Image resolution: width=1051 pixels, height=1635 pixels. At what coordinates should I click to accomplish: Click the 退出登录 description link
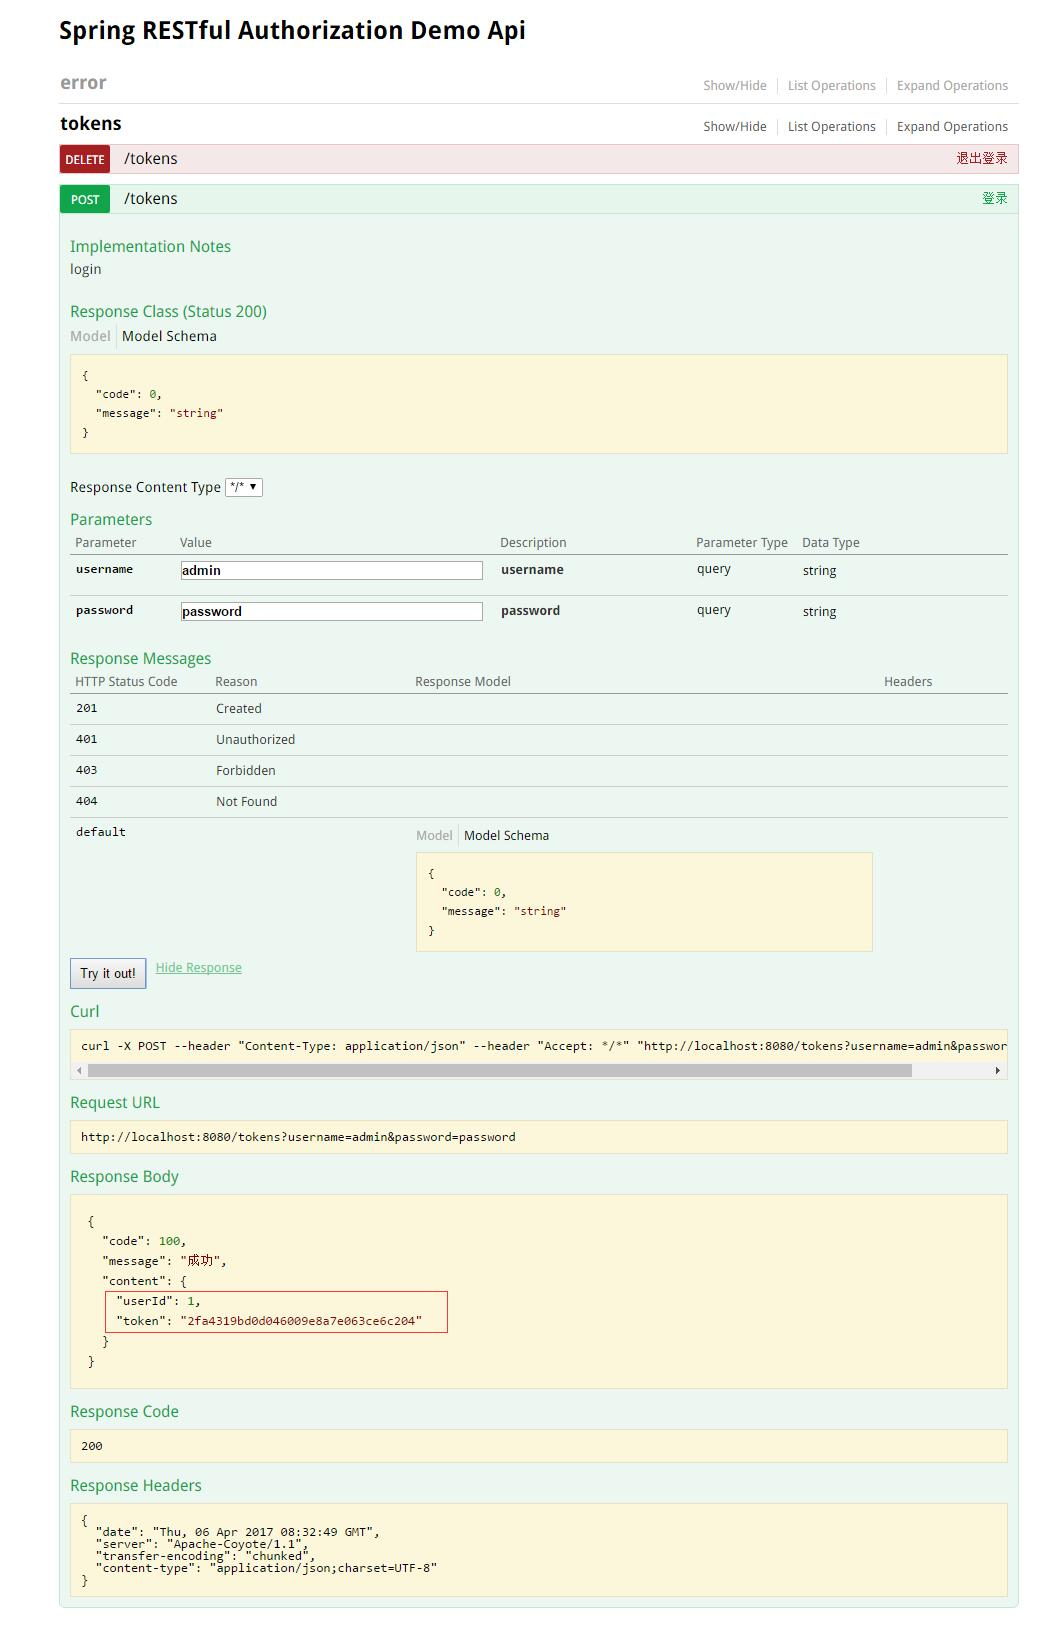982,158
